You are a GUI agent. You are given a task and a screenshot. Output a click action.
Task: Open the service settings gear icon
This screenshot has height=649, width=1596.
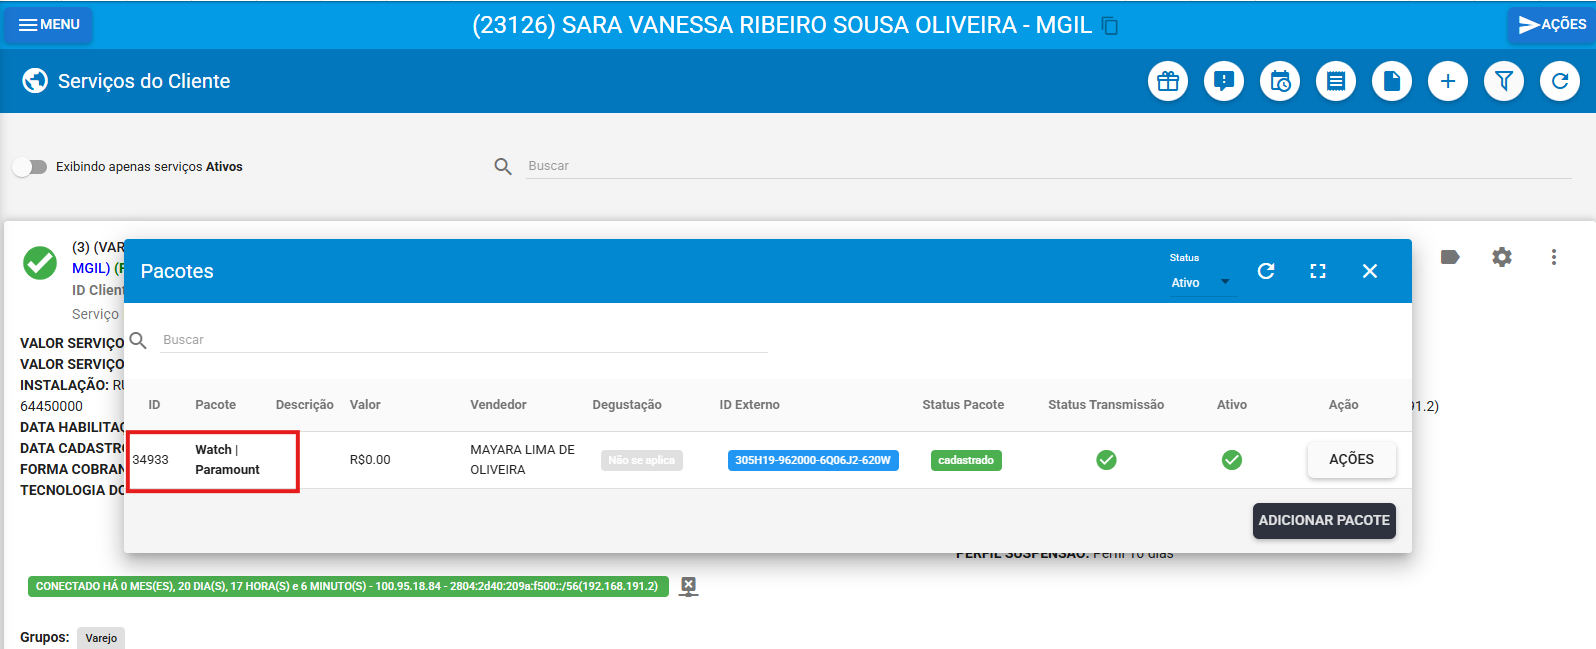pyautogui.click(x=1502, y=257)
